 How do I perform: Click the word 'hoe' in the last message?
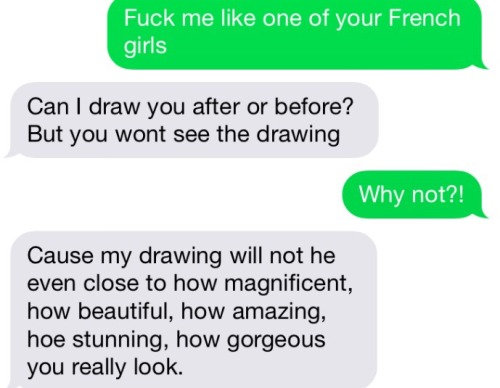point(46,340)
